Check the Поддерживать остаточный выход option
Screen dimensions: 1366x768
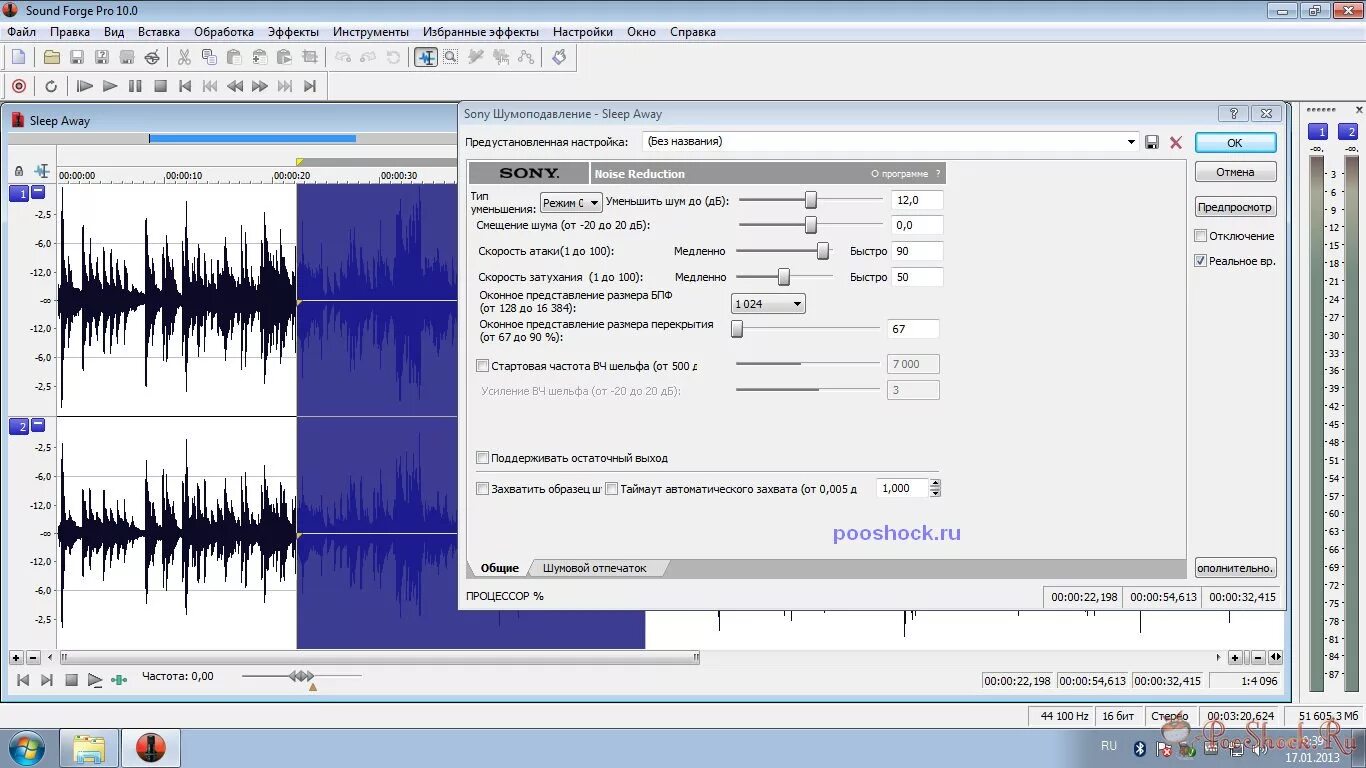coord(482,457)
